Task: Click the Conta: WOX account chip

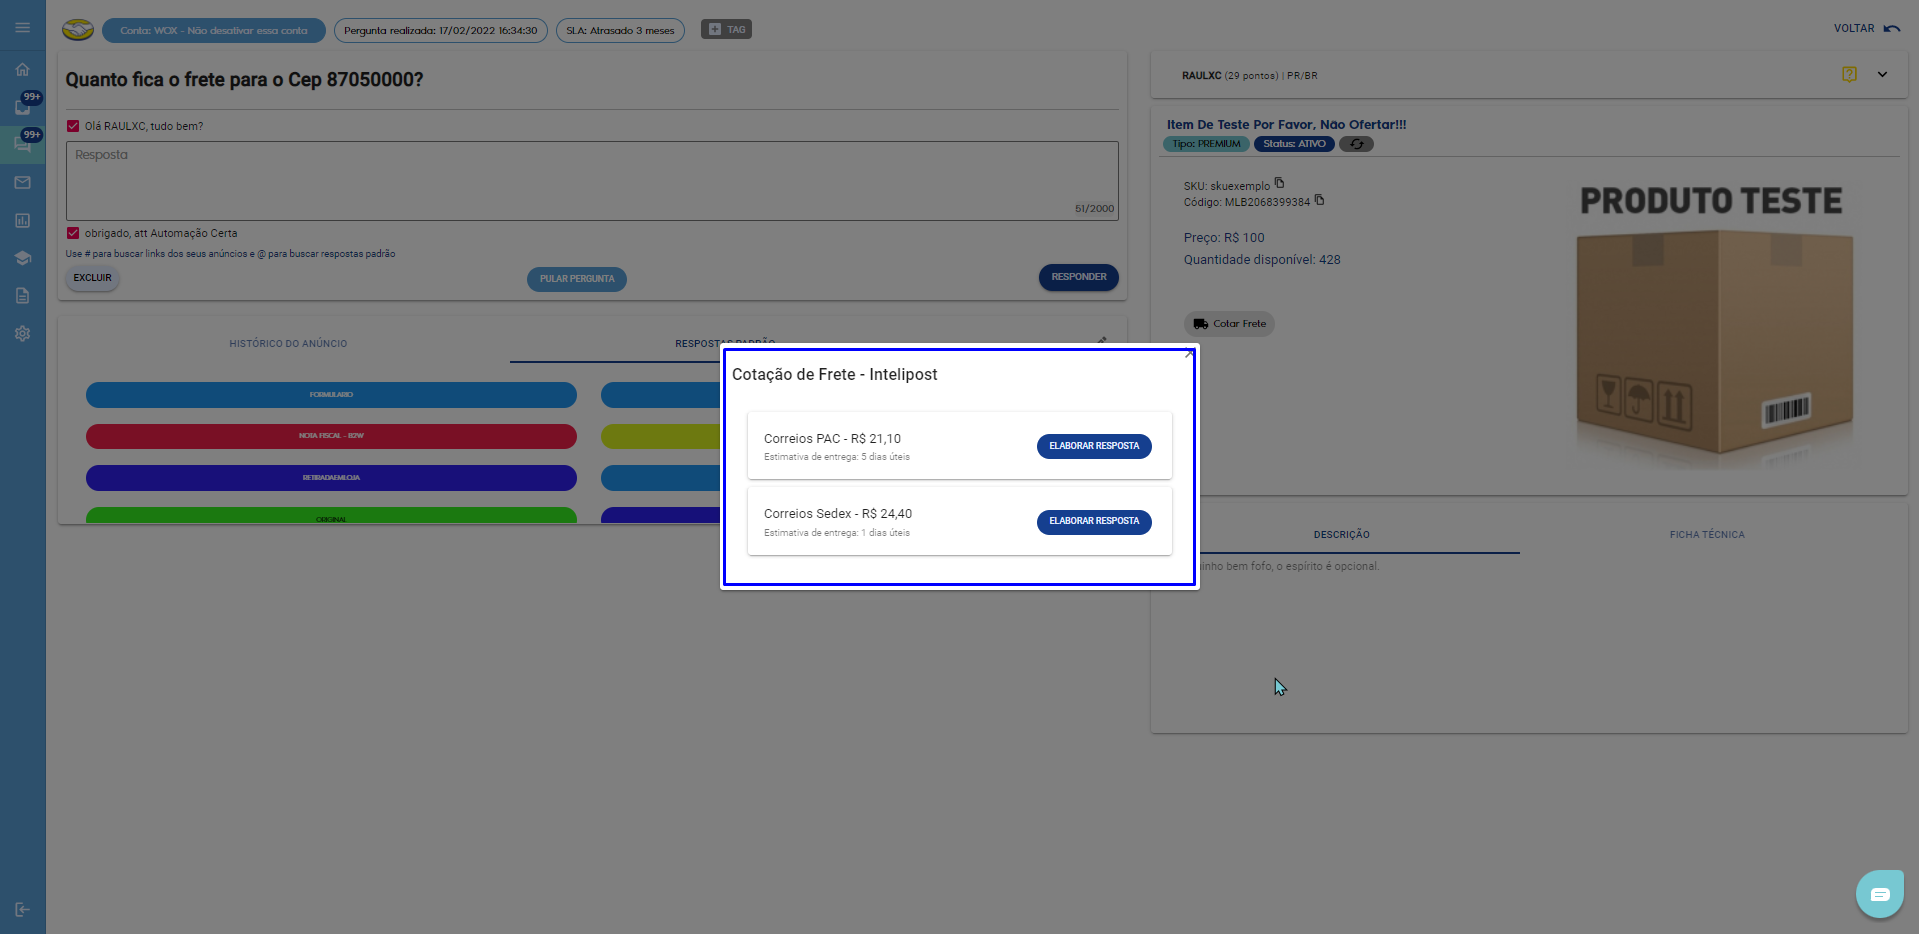Action: point(214,30)
